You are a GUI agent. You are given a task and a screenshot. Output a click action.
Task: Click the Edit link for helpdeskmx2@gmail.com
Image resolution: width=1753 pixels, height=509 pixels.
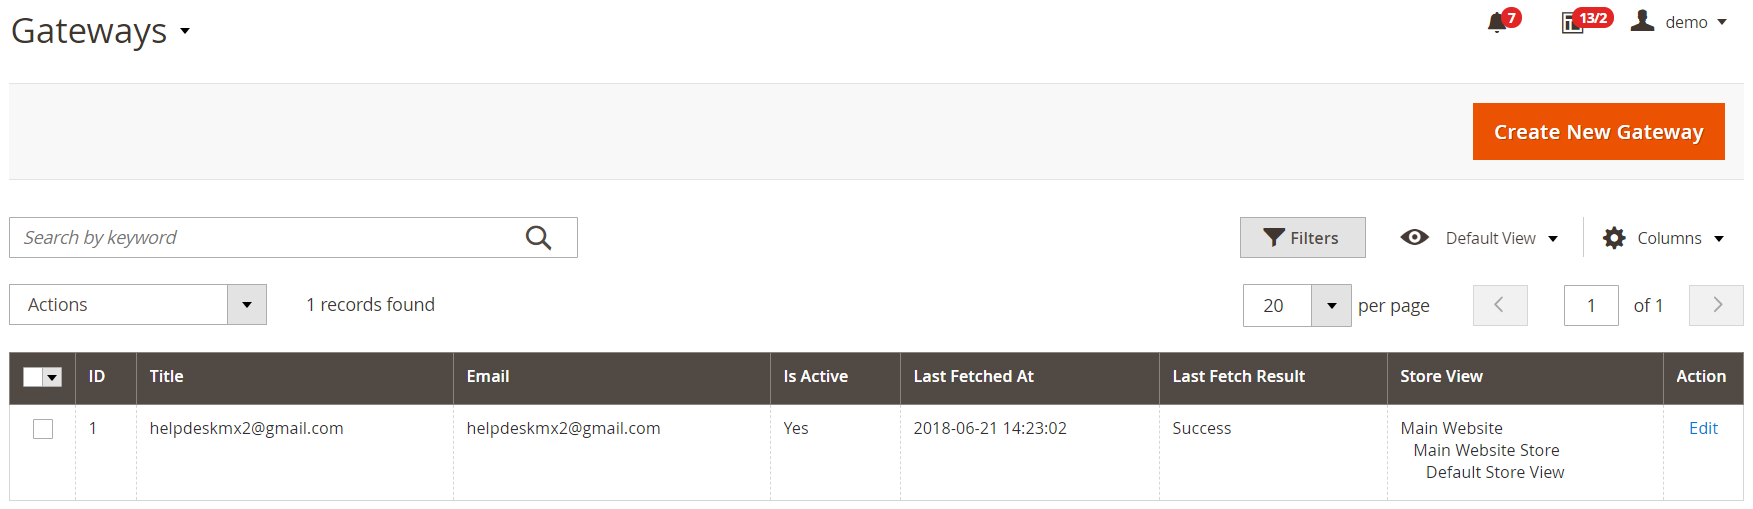[x=1703, y=428]
